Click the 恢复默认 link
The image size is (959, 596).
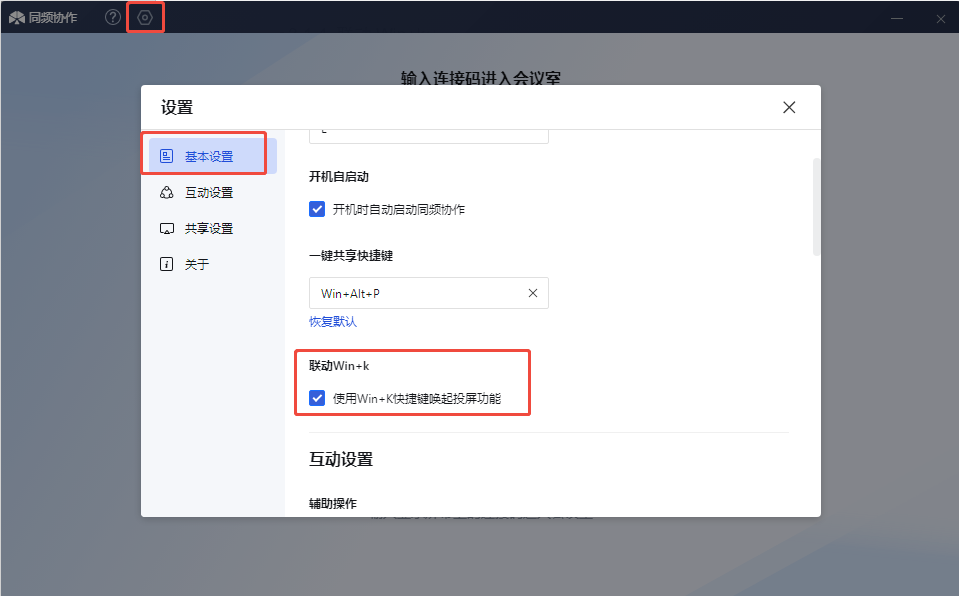point(333,322)
